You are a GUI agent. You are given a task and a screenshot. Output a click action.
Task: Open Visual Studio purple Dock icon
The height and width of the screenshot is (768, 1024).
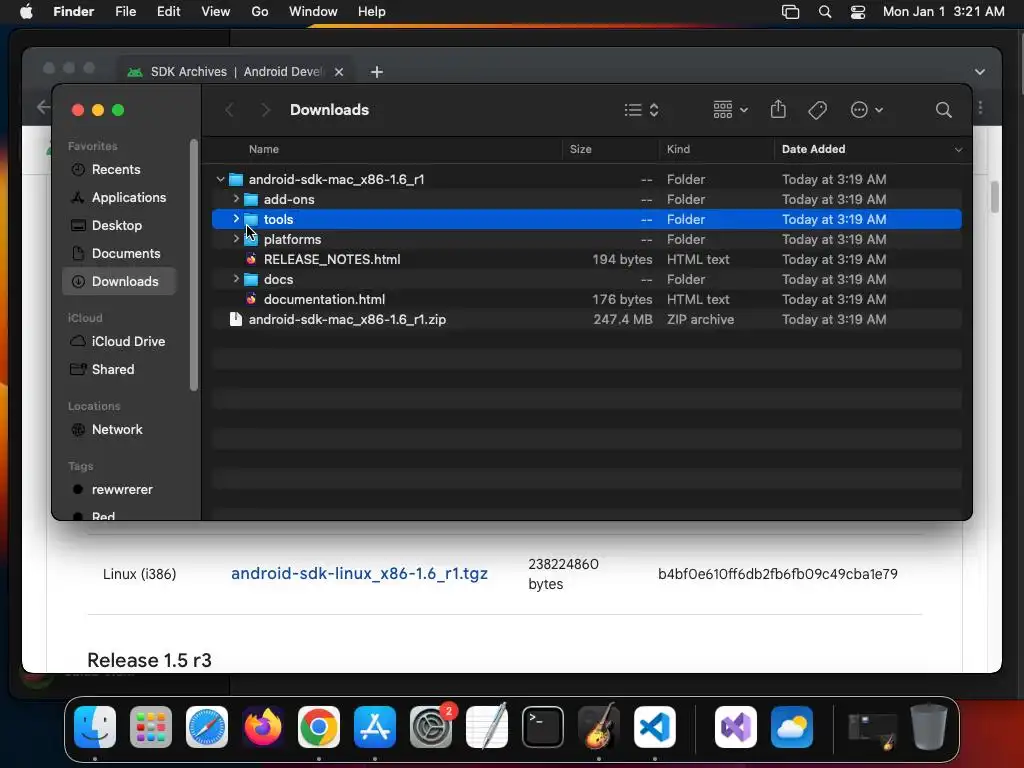click(736, 727)
